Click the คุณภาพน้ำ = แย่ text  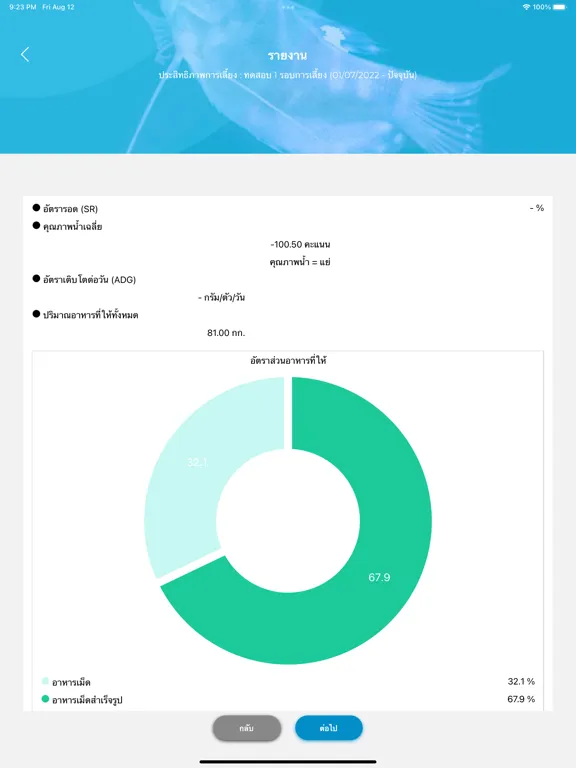click(300, 262)
